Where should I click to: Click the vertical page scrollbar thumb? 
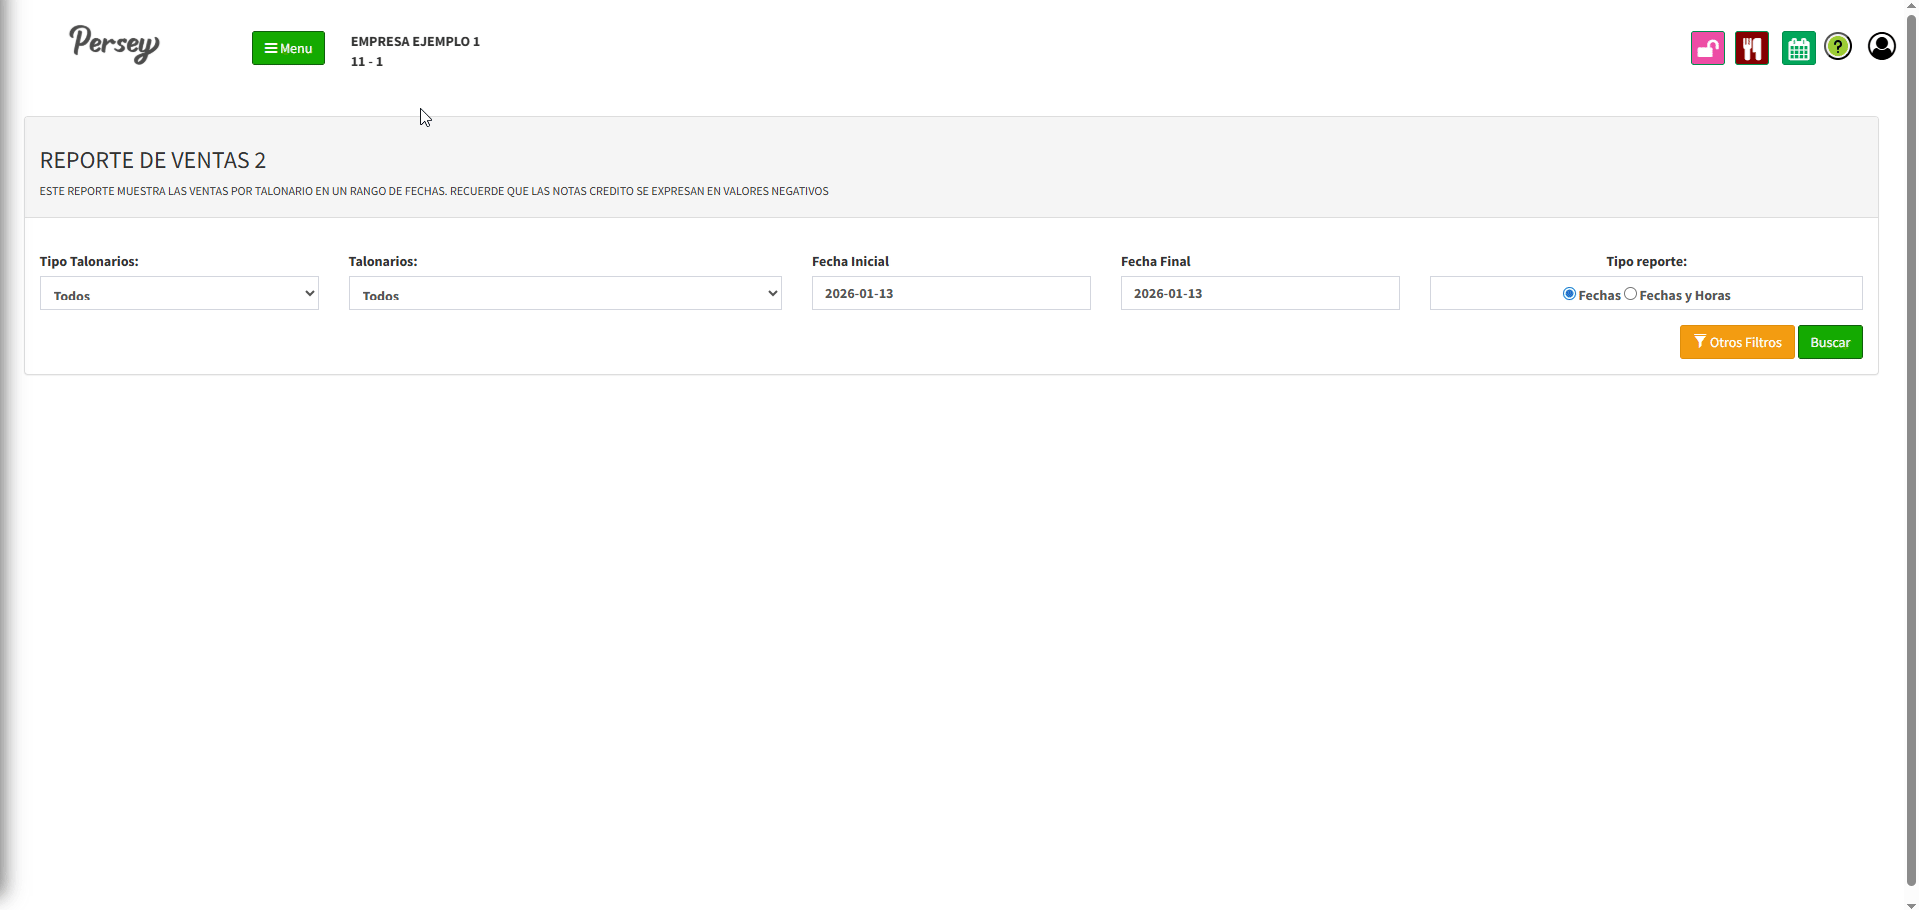pyautogui.click(x=1911, y=450)
